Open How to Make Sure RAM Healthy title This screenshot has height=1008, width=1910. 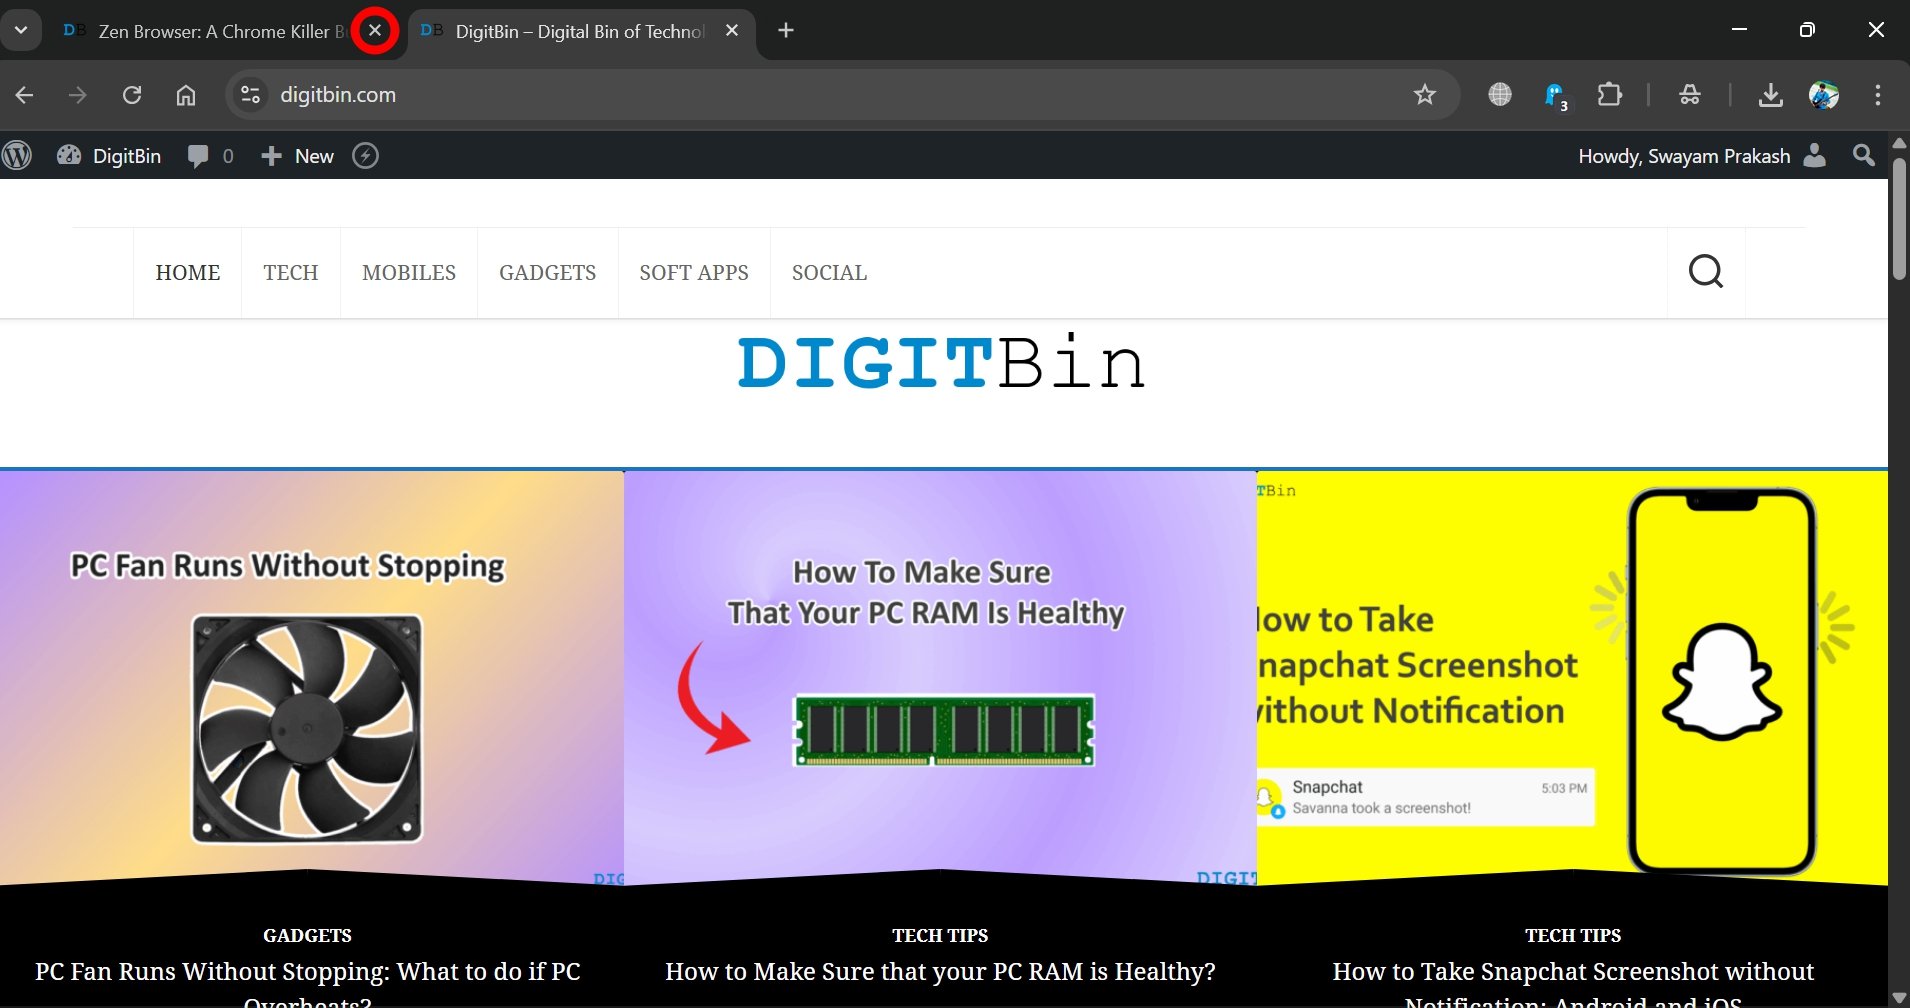(940, 972)
